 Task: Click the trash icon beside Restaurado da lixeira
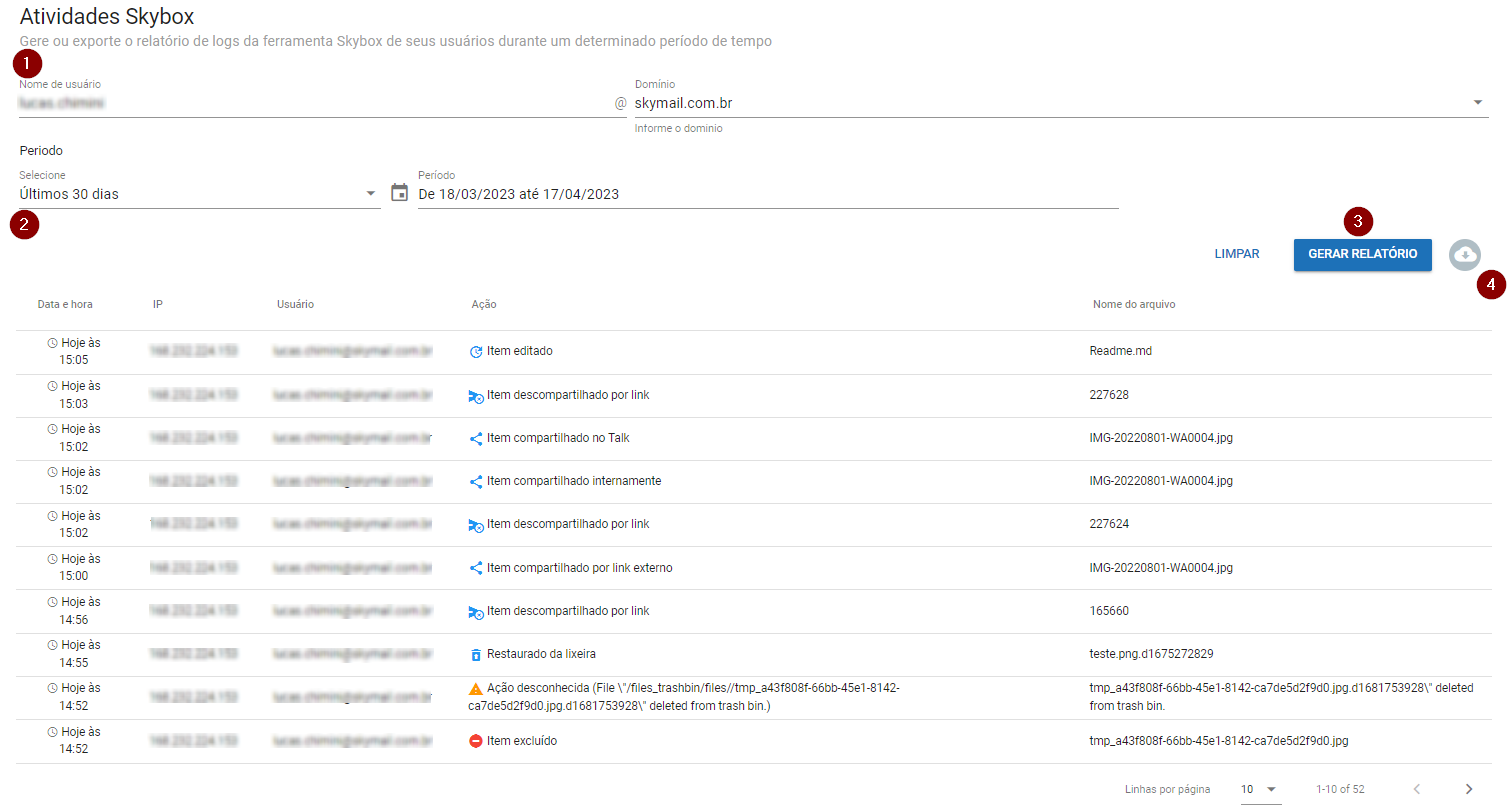476,655
